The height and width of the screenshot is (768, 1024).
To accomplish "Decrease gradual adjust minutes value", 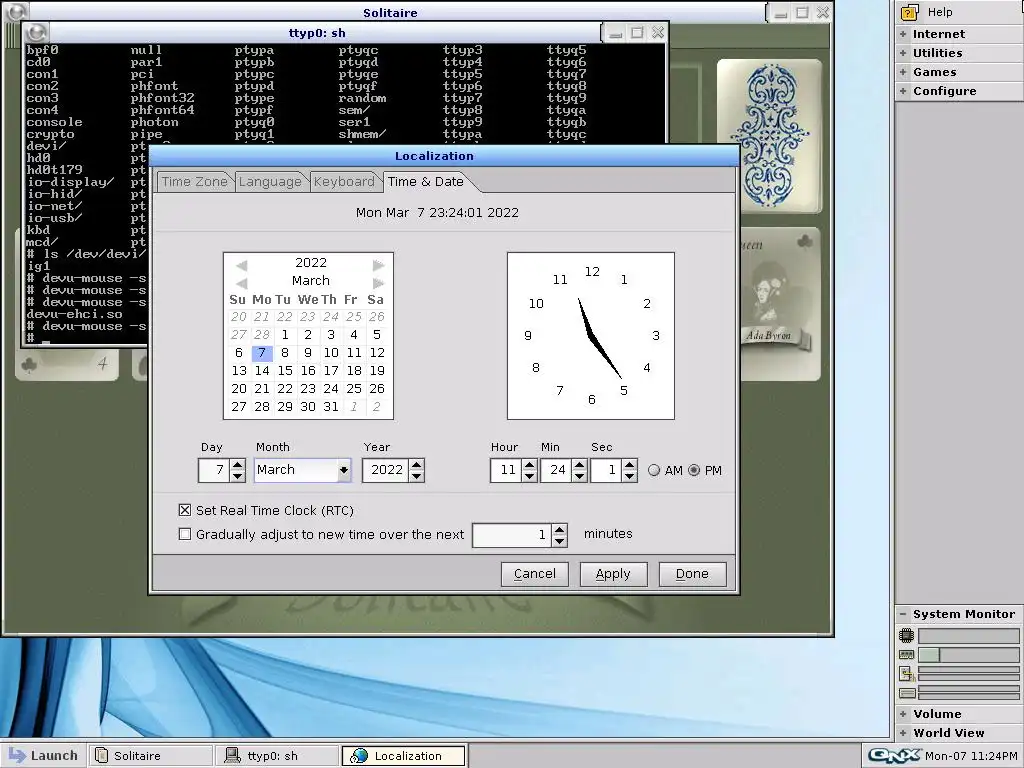I will coord(560,541).
